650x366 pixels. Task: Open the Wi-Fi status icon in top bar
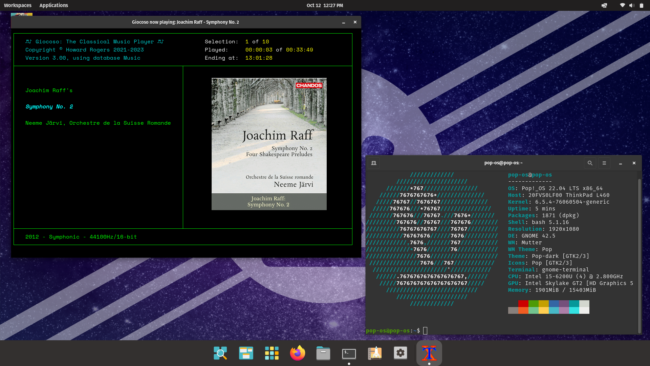point(622,5)
